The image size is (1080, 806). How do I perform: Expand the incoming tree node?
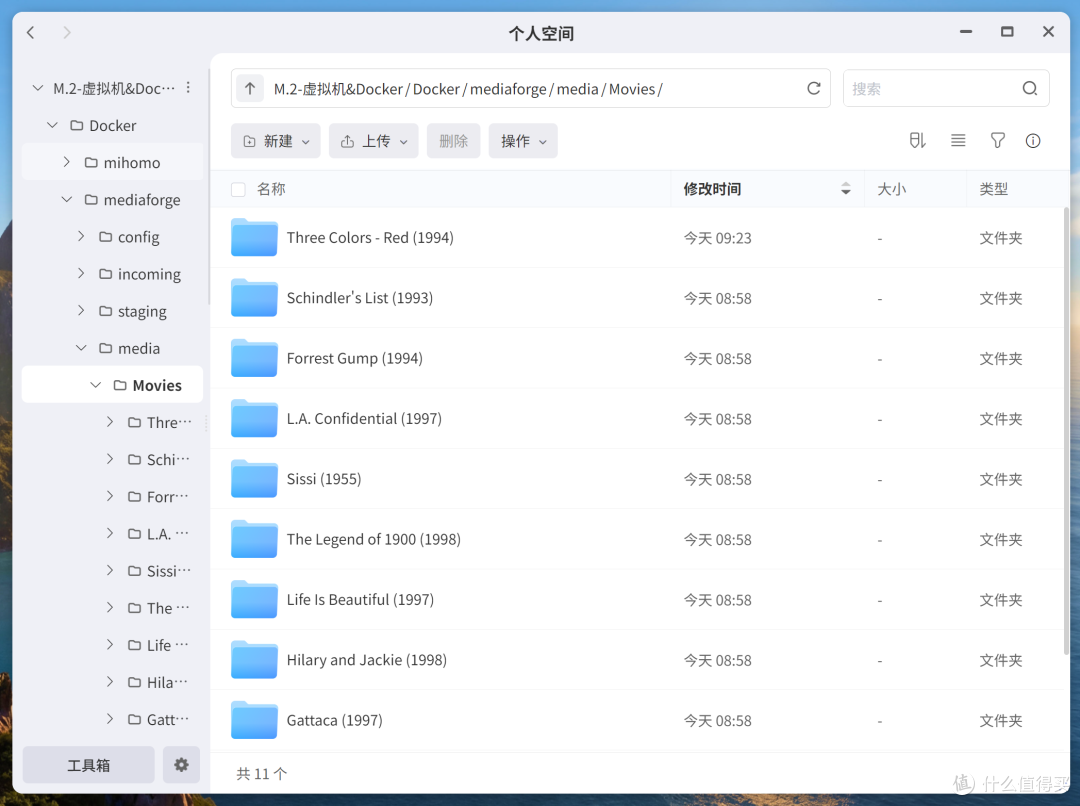pyautogui.click(x=81, y=273)
